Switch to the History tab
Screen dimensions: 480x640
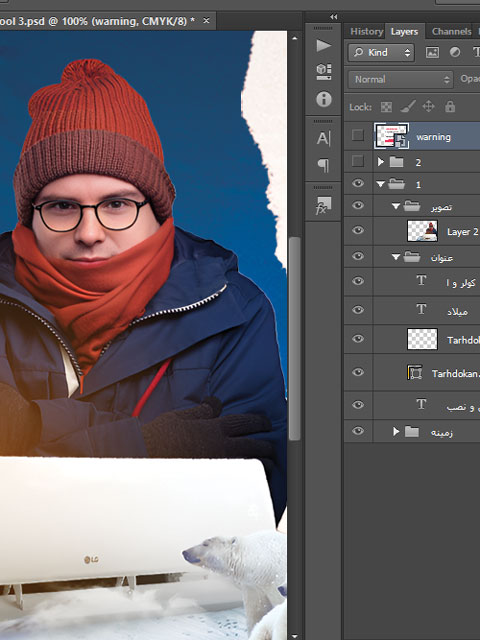click(366, 31)
